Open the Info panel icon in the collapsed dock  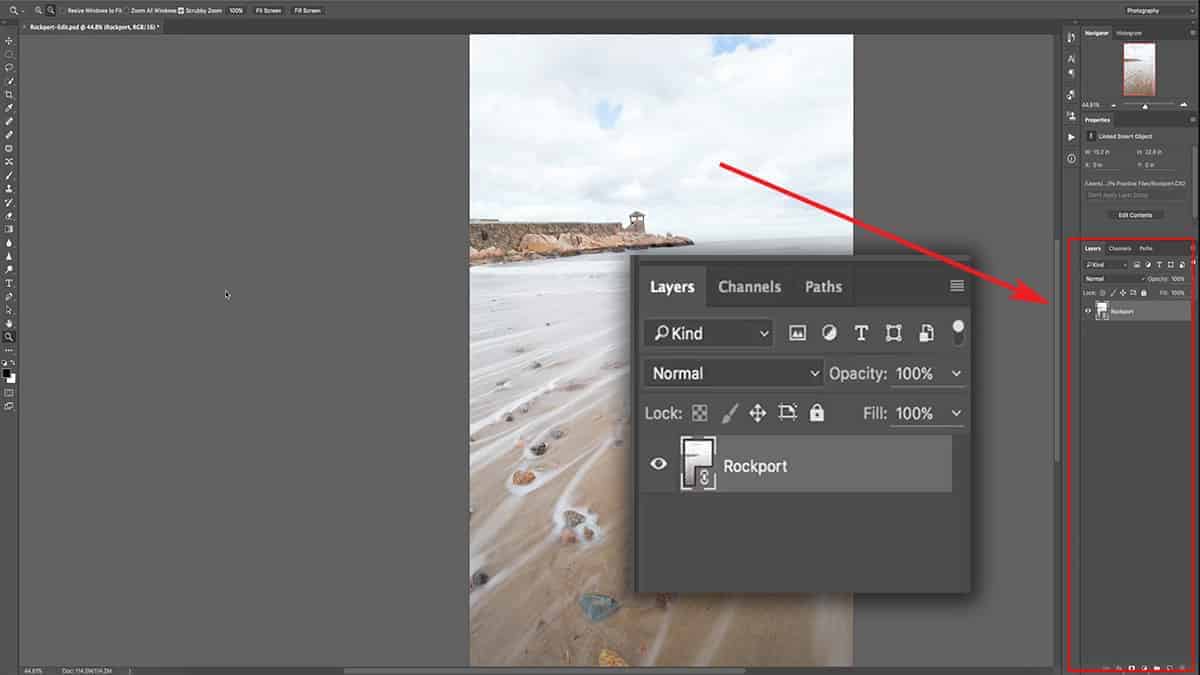point(1070,159)
